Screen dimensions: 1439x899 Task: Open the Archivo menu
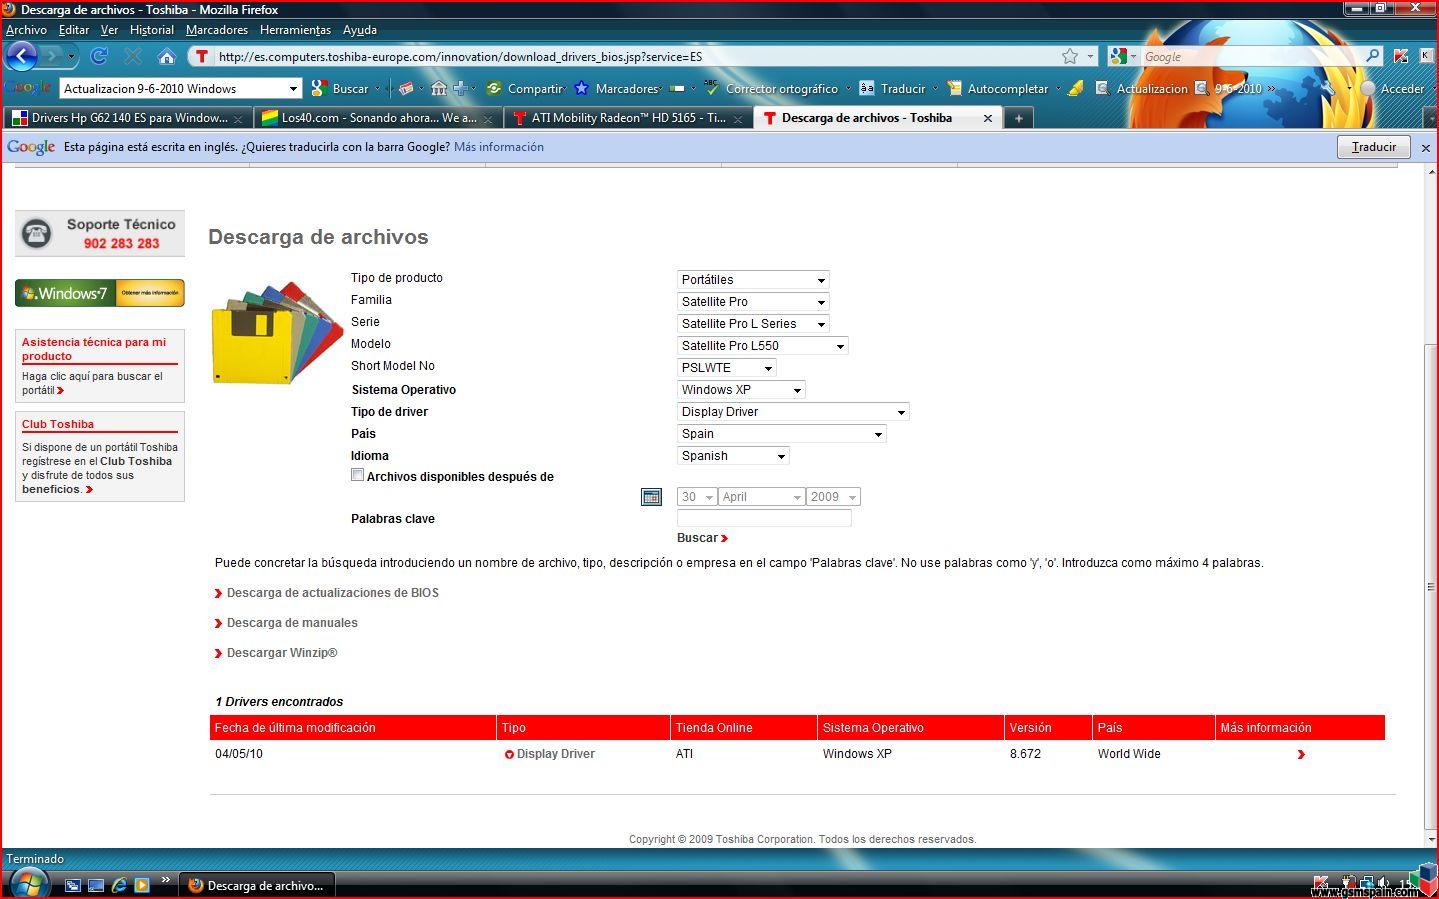[x=26, y=30]
